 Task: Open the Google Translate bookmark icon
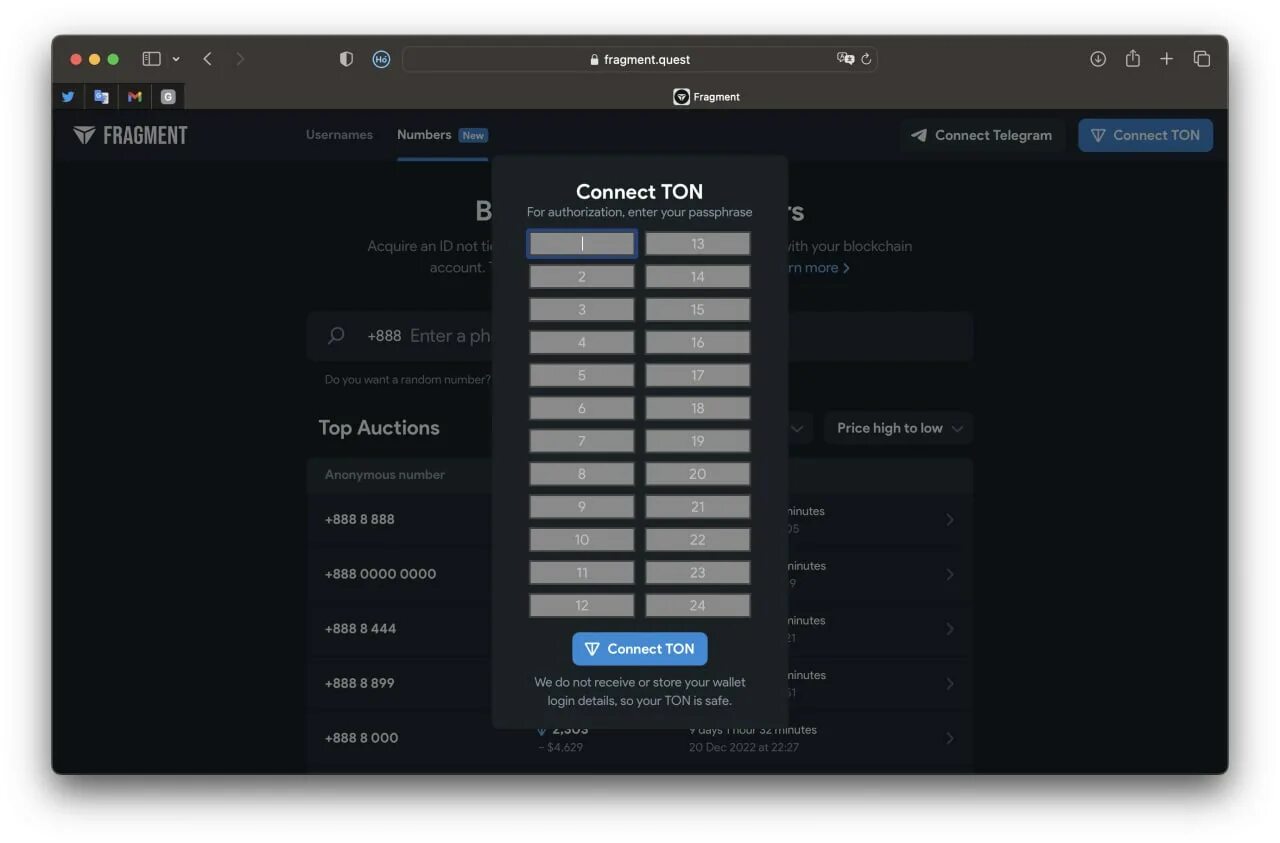click(101, 97)
